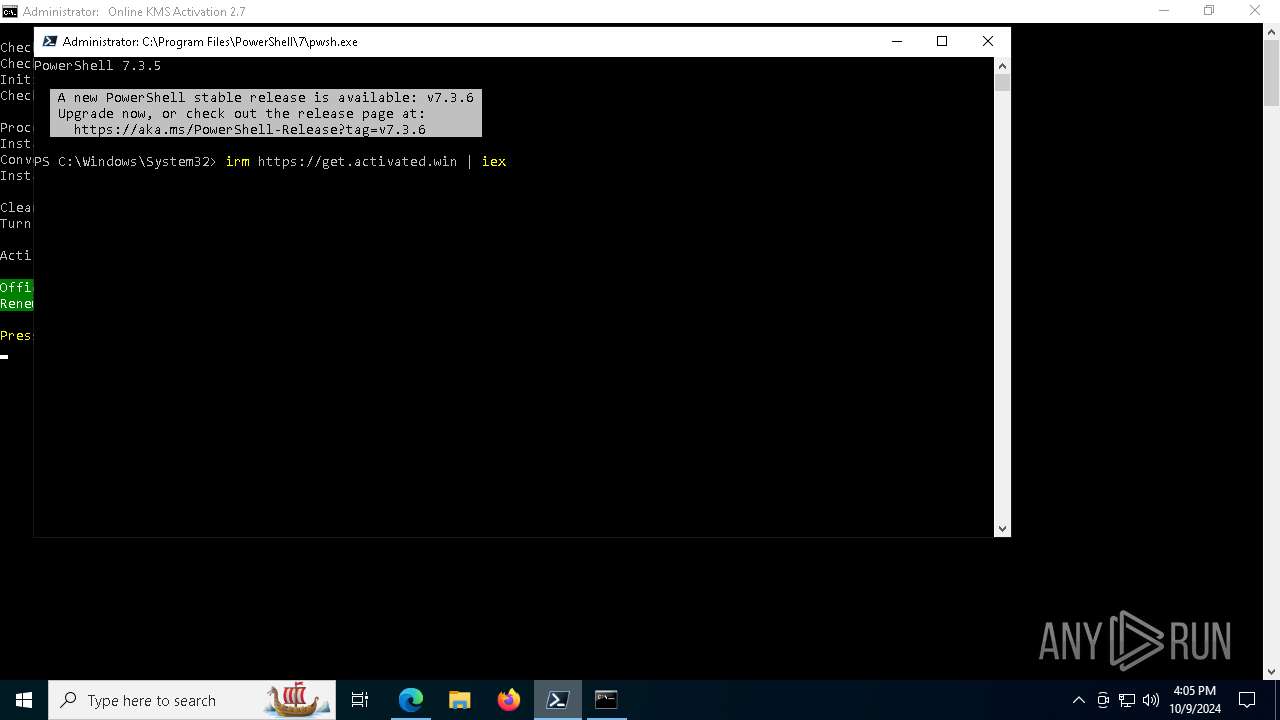The image size is (1280, 720).
Task: Click the PowerShell scrollbar thumb
Action: [x=1003, y=82]
